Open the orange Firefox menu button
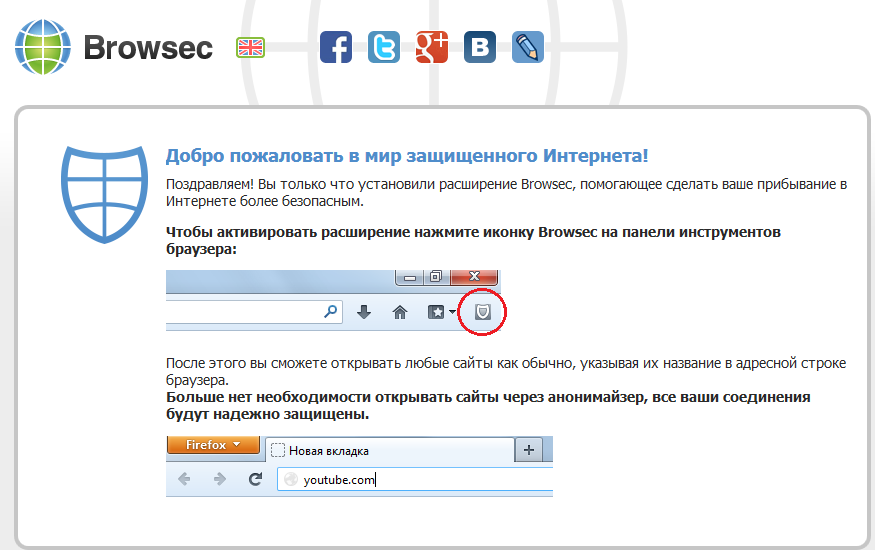Screen dimensions: 875x550 213,445
